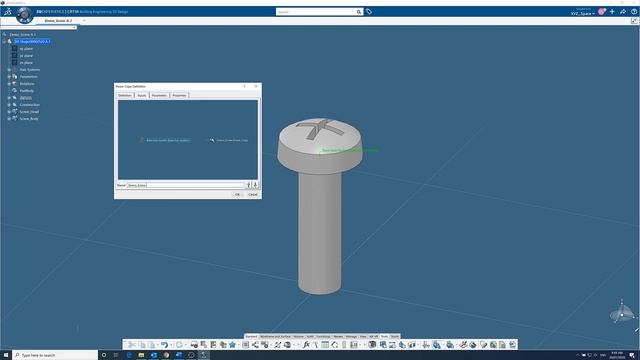This screenshot has height=360, width=640.
Task: Select the Demo_Screw A.1 document tab
Action: [x=58, y=20]
